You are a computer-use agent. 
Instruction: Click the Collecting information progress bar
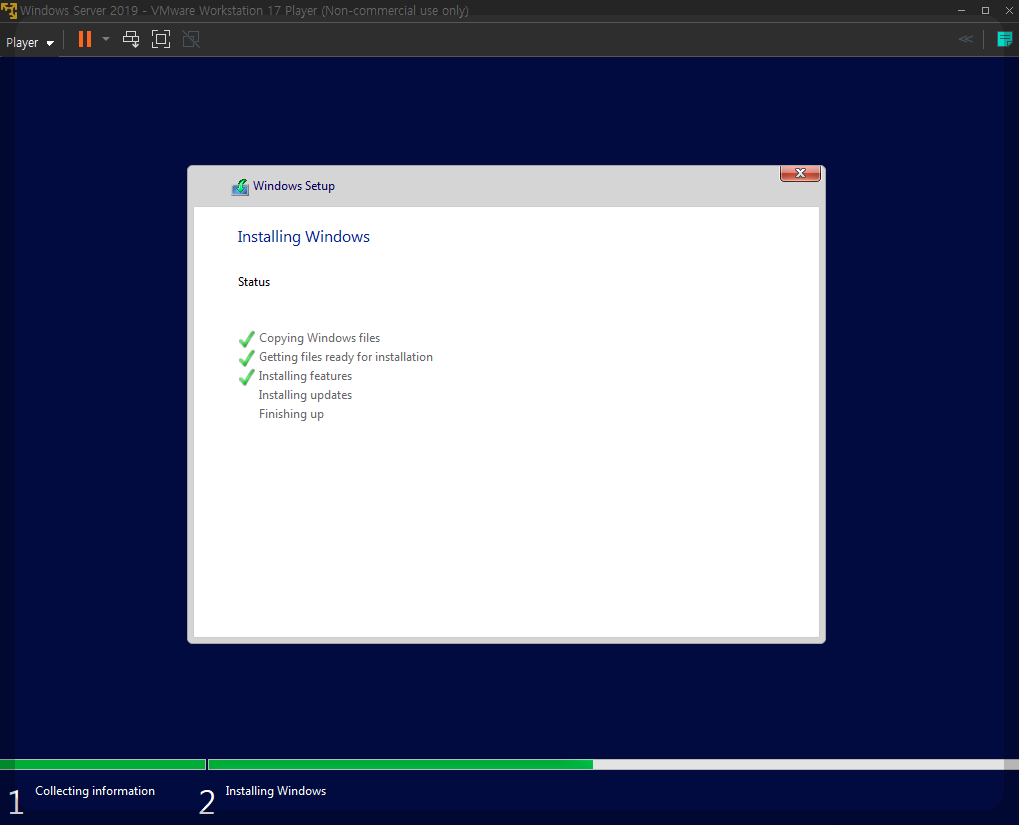click(x=103, y=765)
